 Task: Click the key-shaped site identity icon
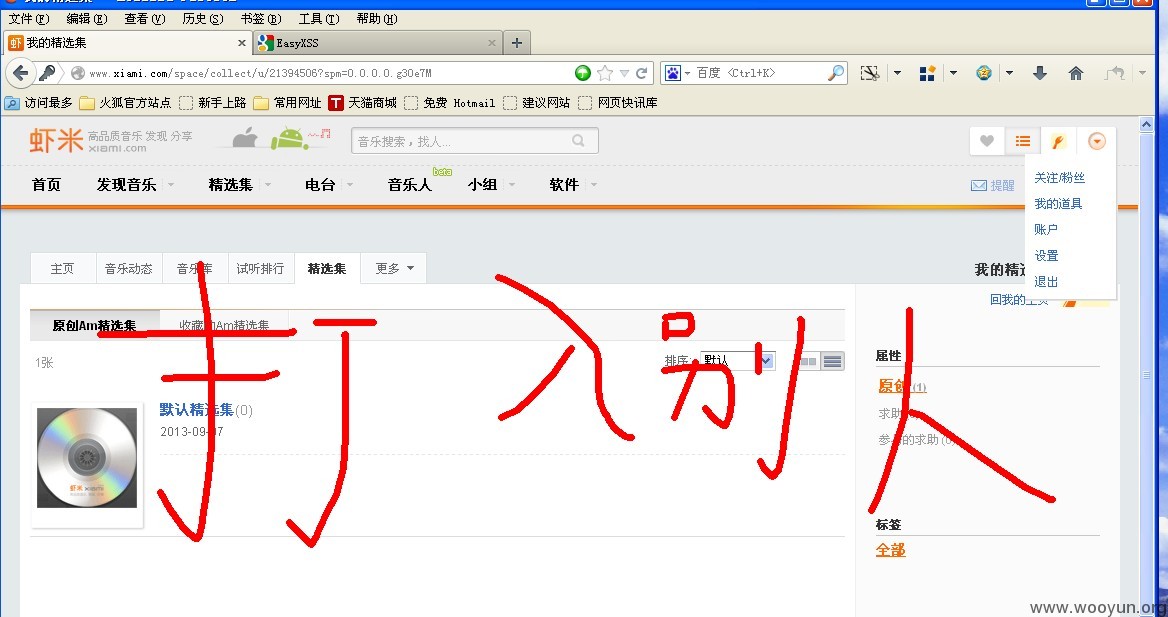(x=46, y=73)
